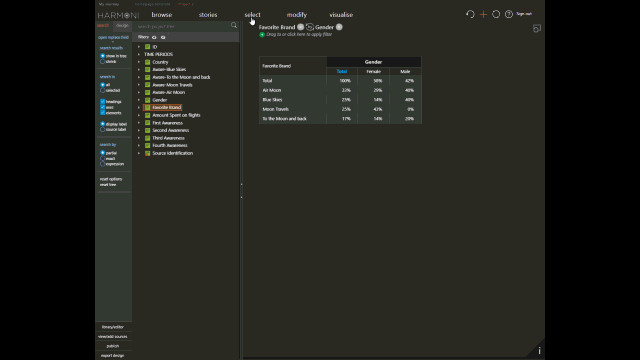Click the green icon of First Awareness
Image resolution: width=640 pixels, height=360 pixels.
[x=148, y=123]
